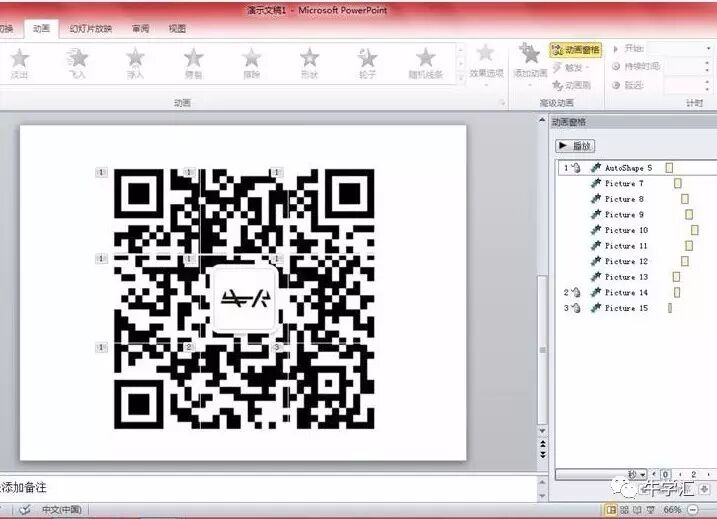Viewport: 717px width, 519px height.
Task: Apply the 擦除 wipe animation effect
Action: tap(251, 64)
